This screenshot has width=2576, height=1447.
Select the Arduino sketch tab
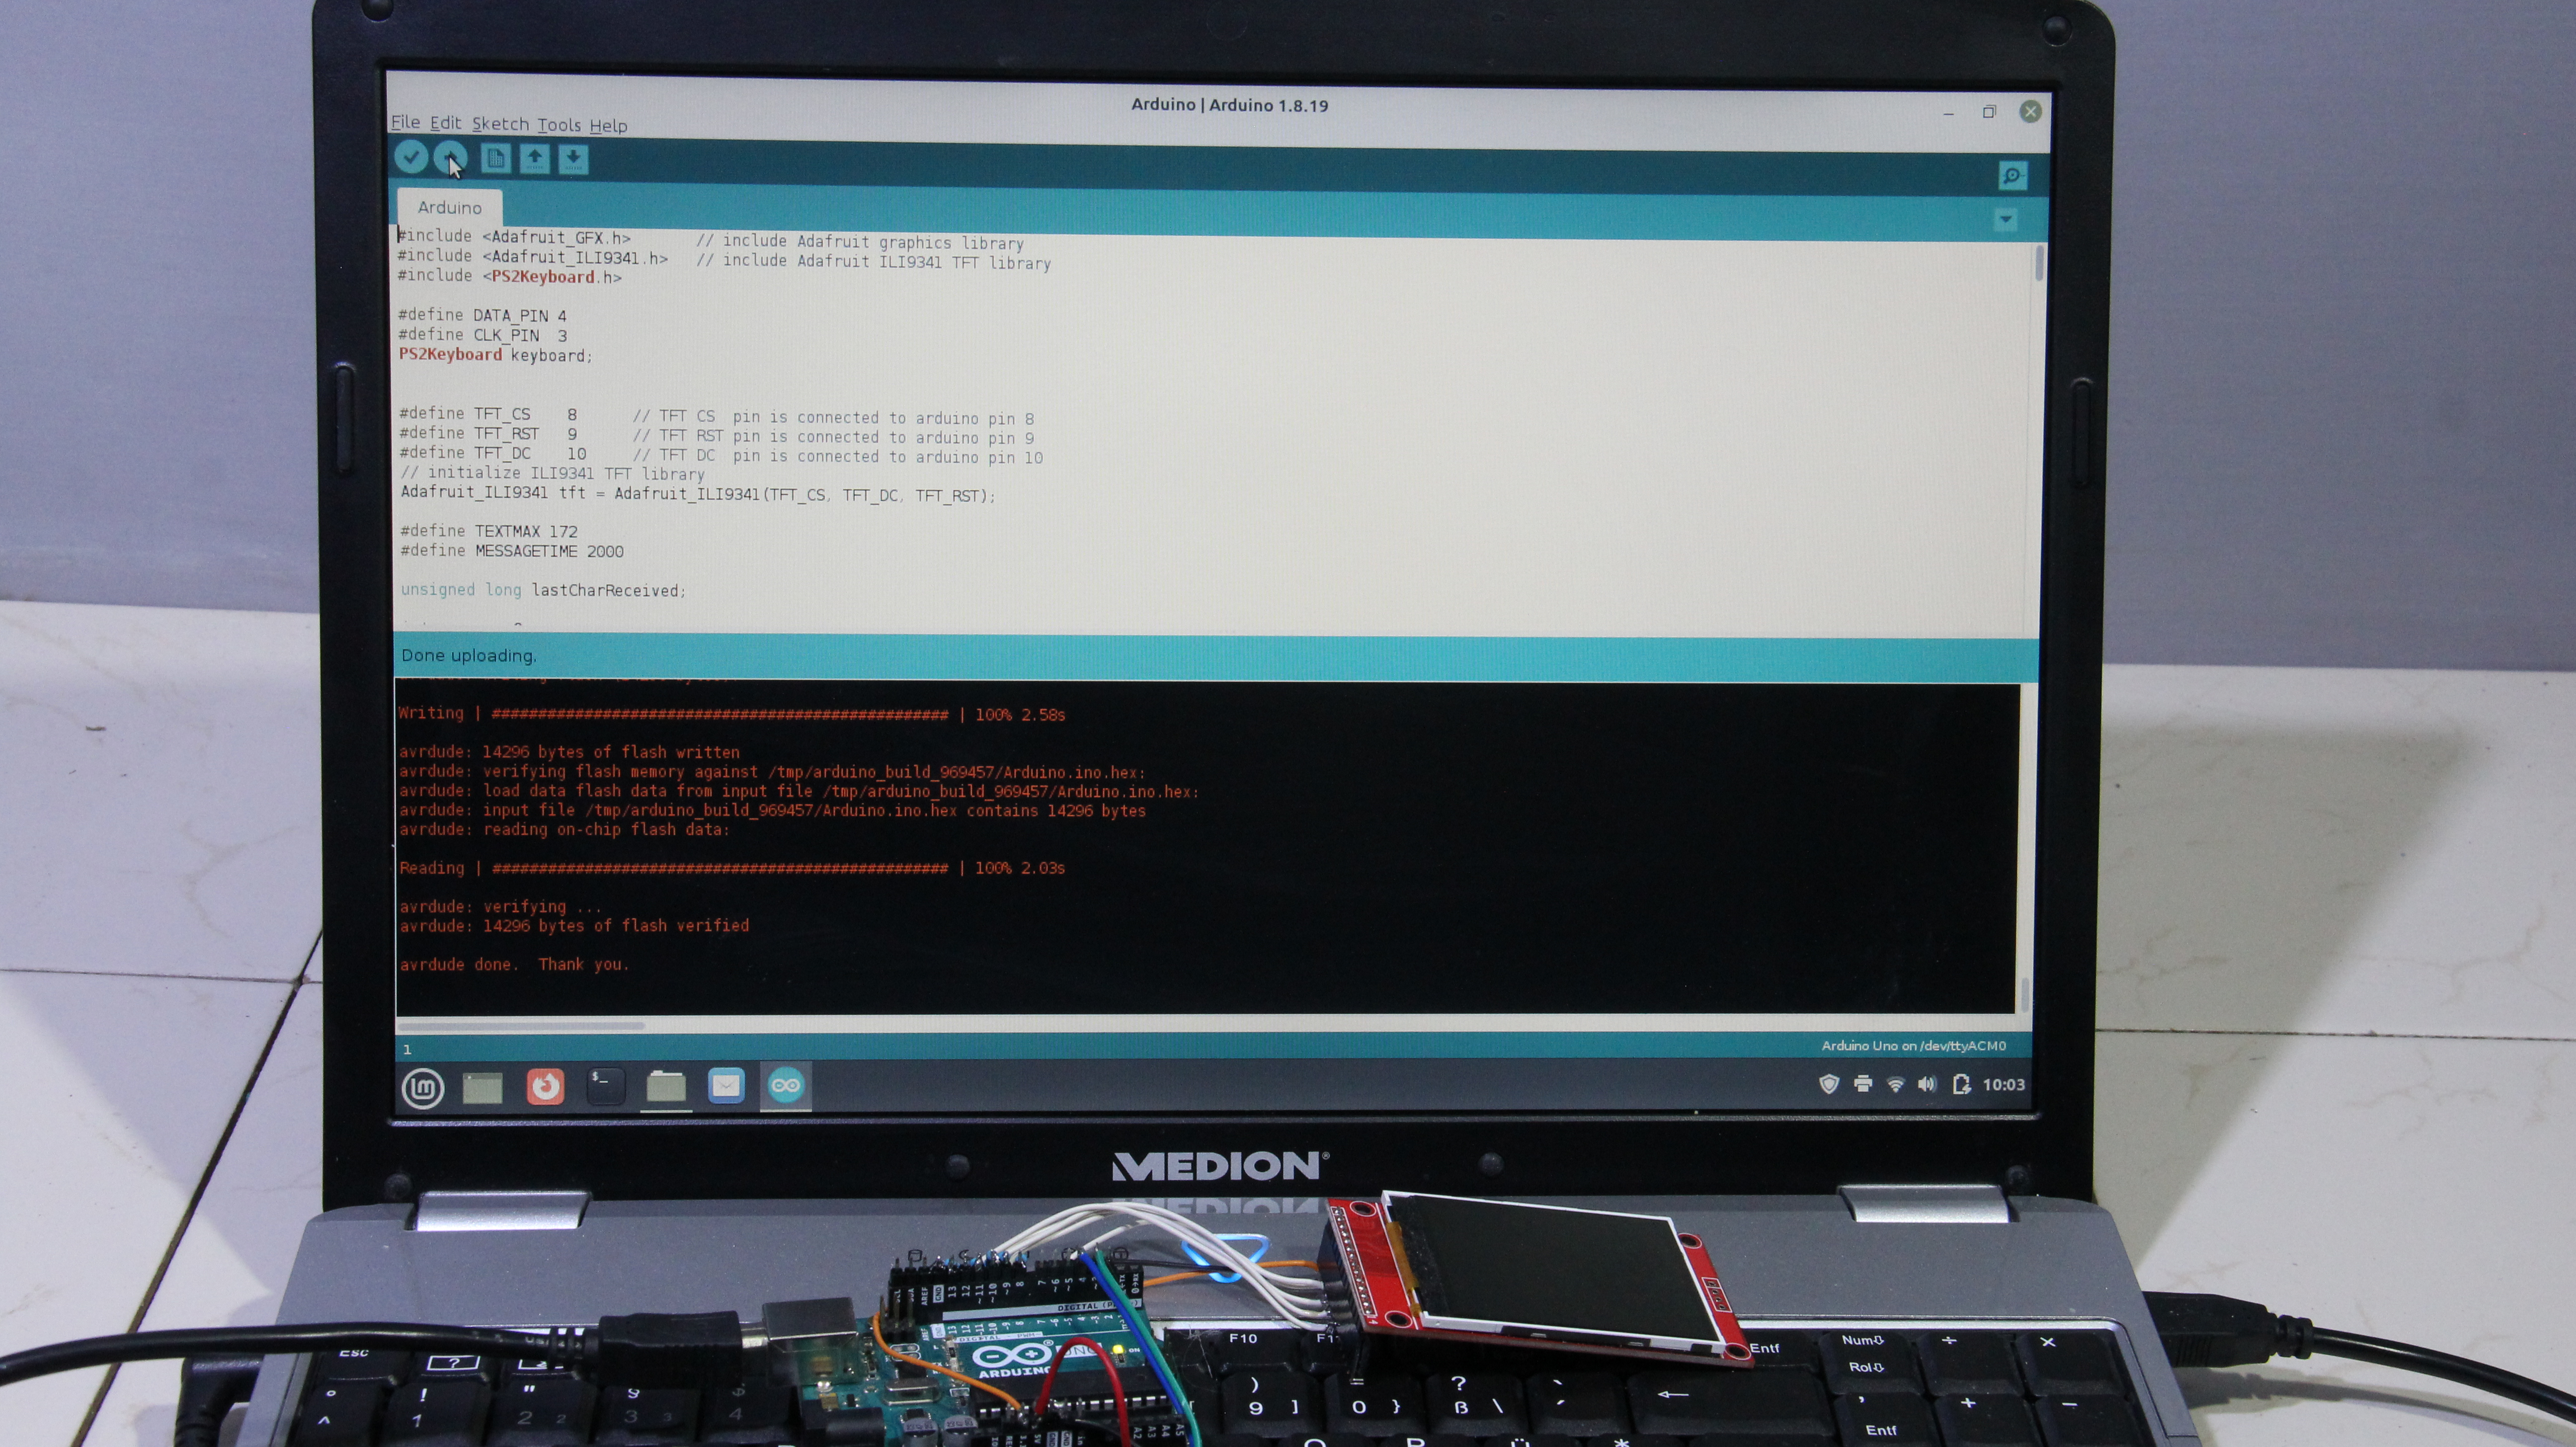(449, 208)
